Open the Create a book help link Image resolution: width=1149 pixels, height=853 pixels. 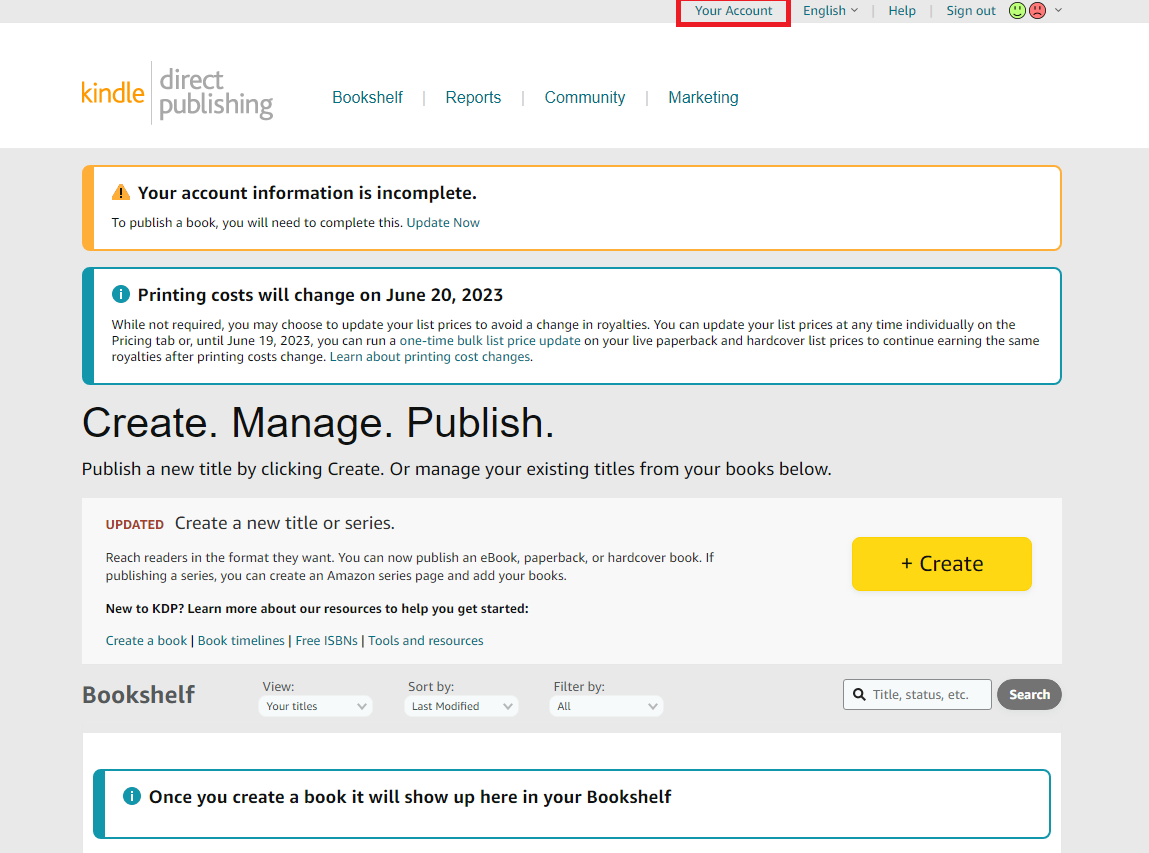click(x=147, y=640)
